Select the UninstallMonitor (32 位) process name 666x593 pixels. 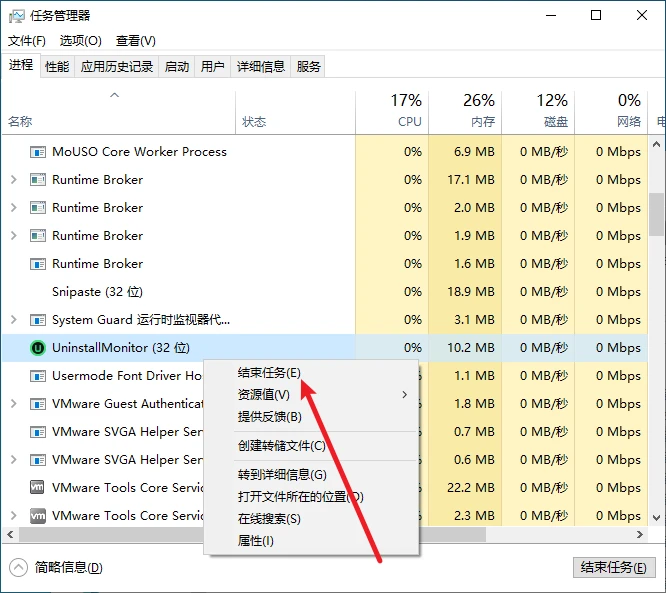(x=121, y=348)
